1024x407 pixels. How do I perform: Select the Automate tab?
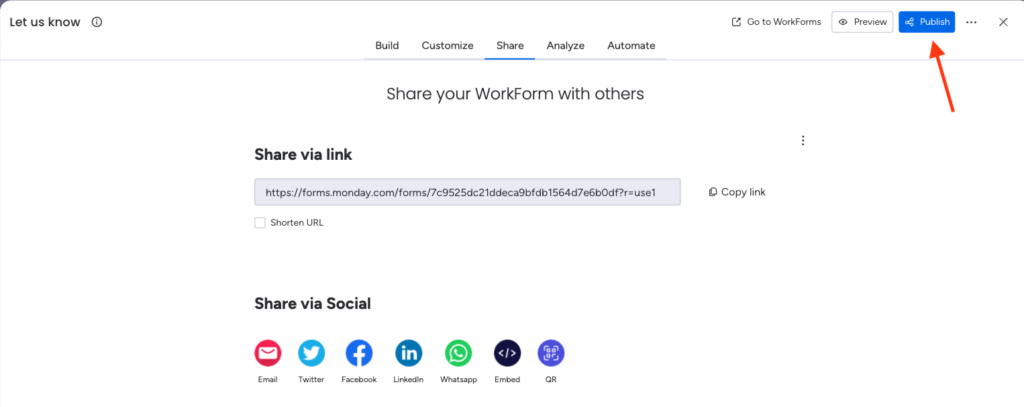click(x=631, y=45)
